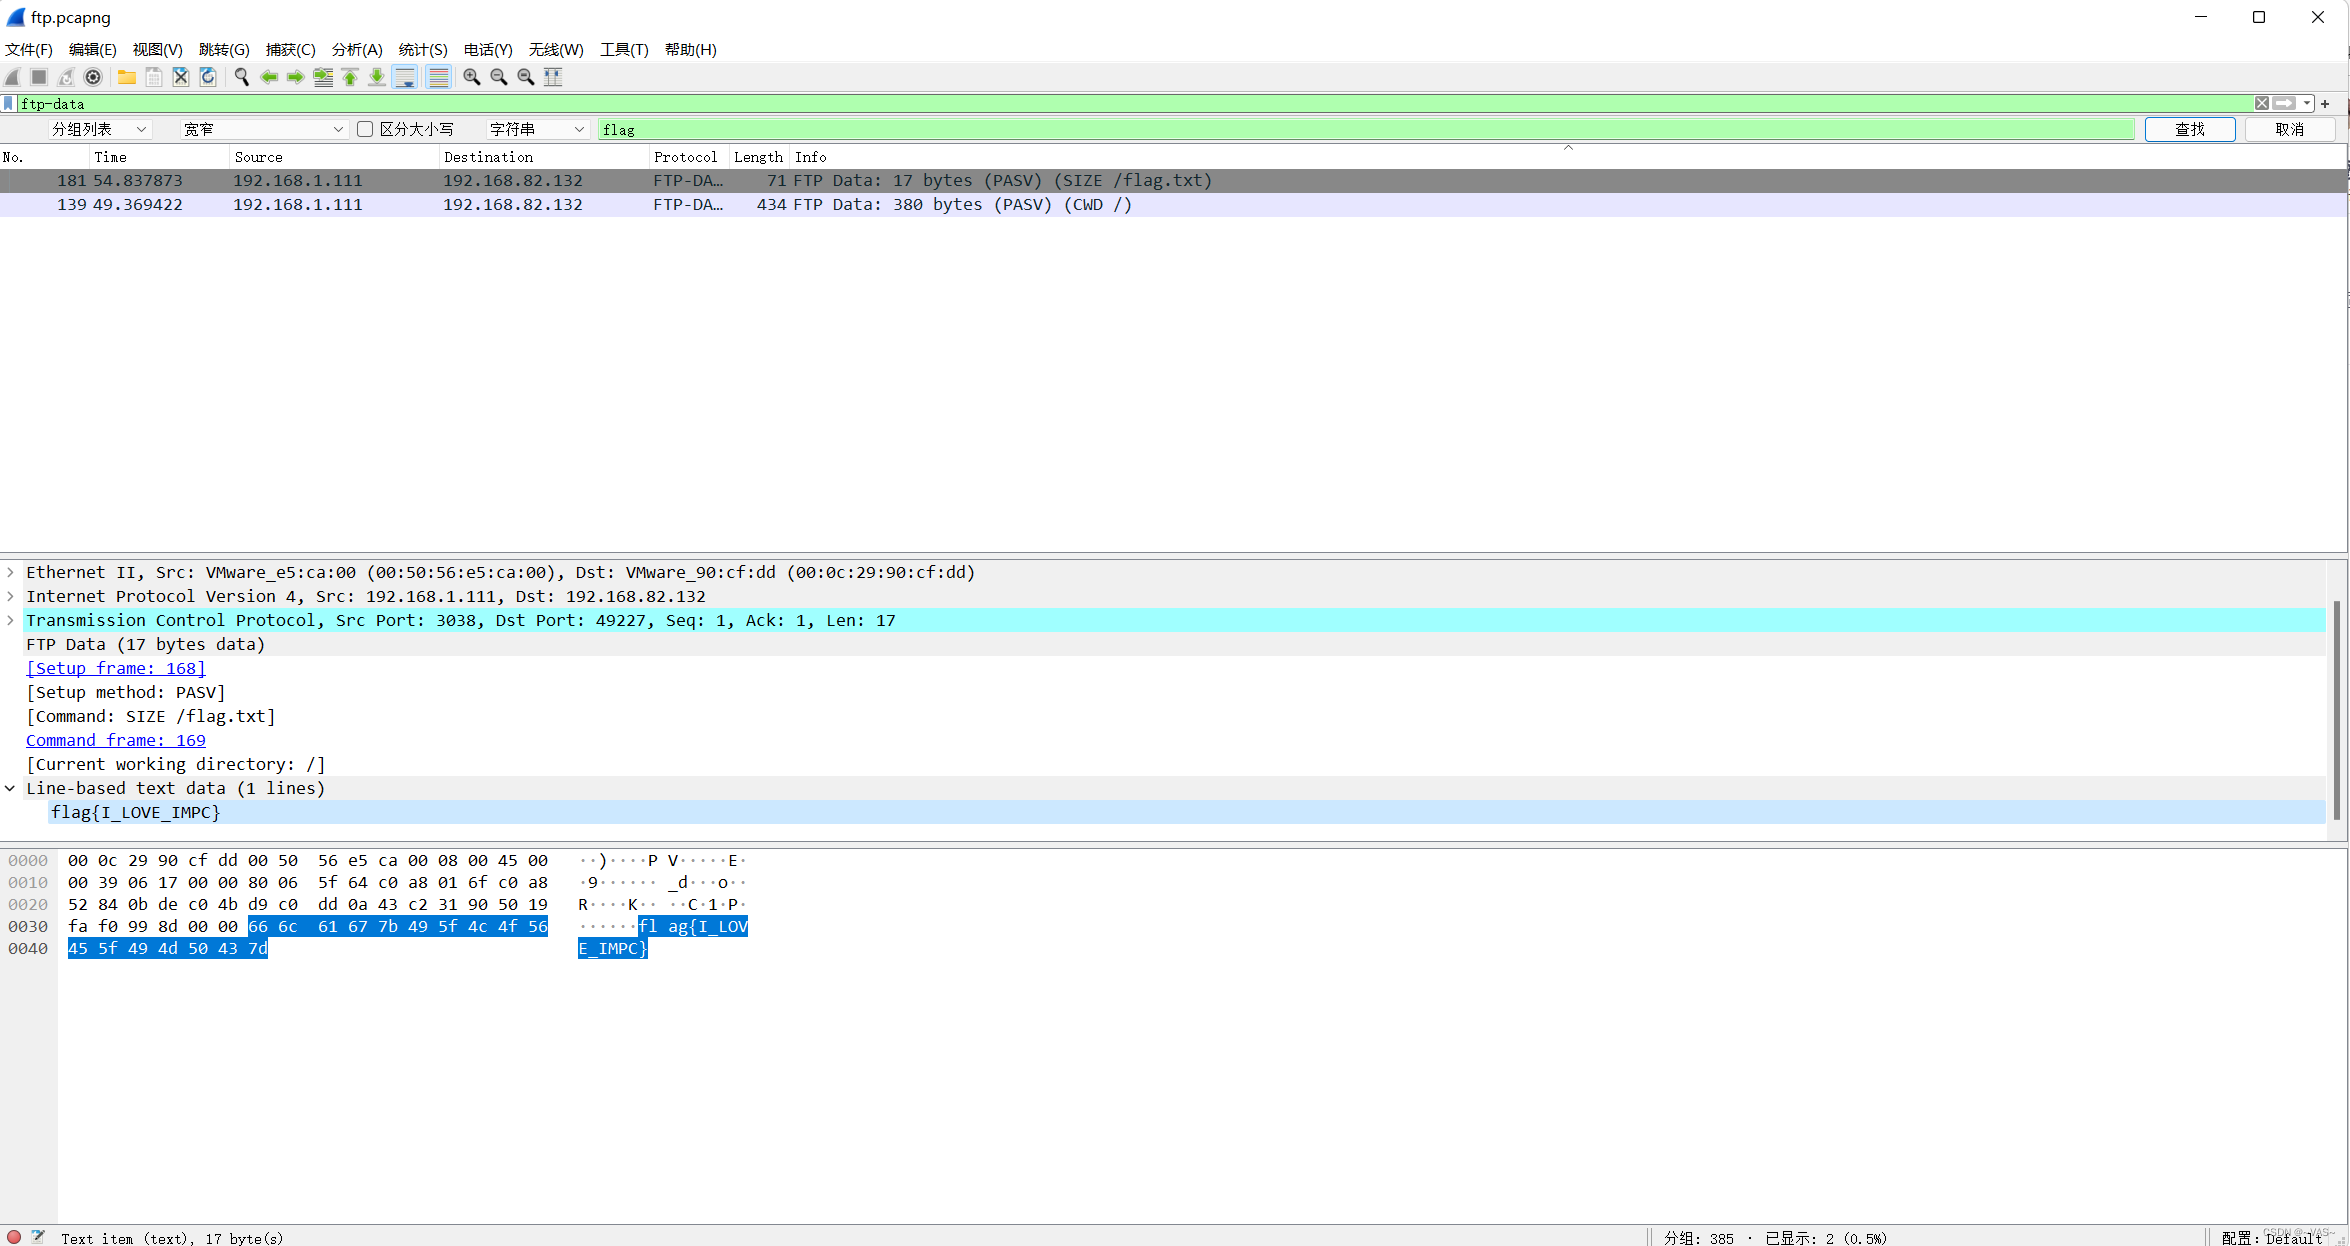Click the start capture shark fin icon
The height and width of the screenshot is (1246, 2350).
[x=13, y=77]
